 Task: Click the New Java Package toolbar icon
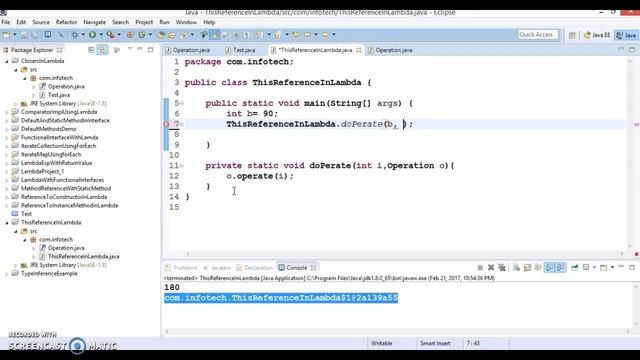coord(130,35)
